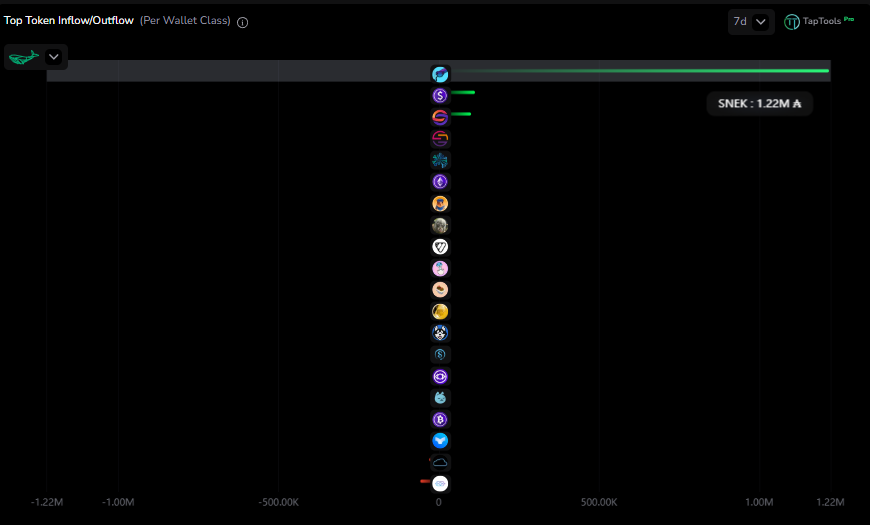The width and height of the screenshot is (870, 525).
Task: Select the grey animal photo token icon
Action: 440,225
